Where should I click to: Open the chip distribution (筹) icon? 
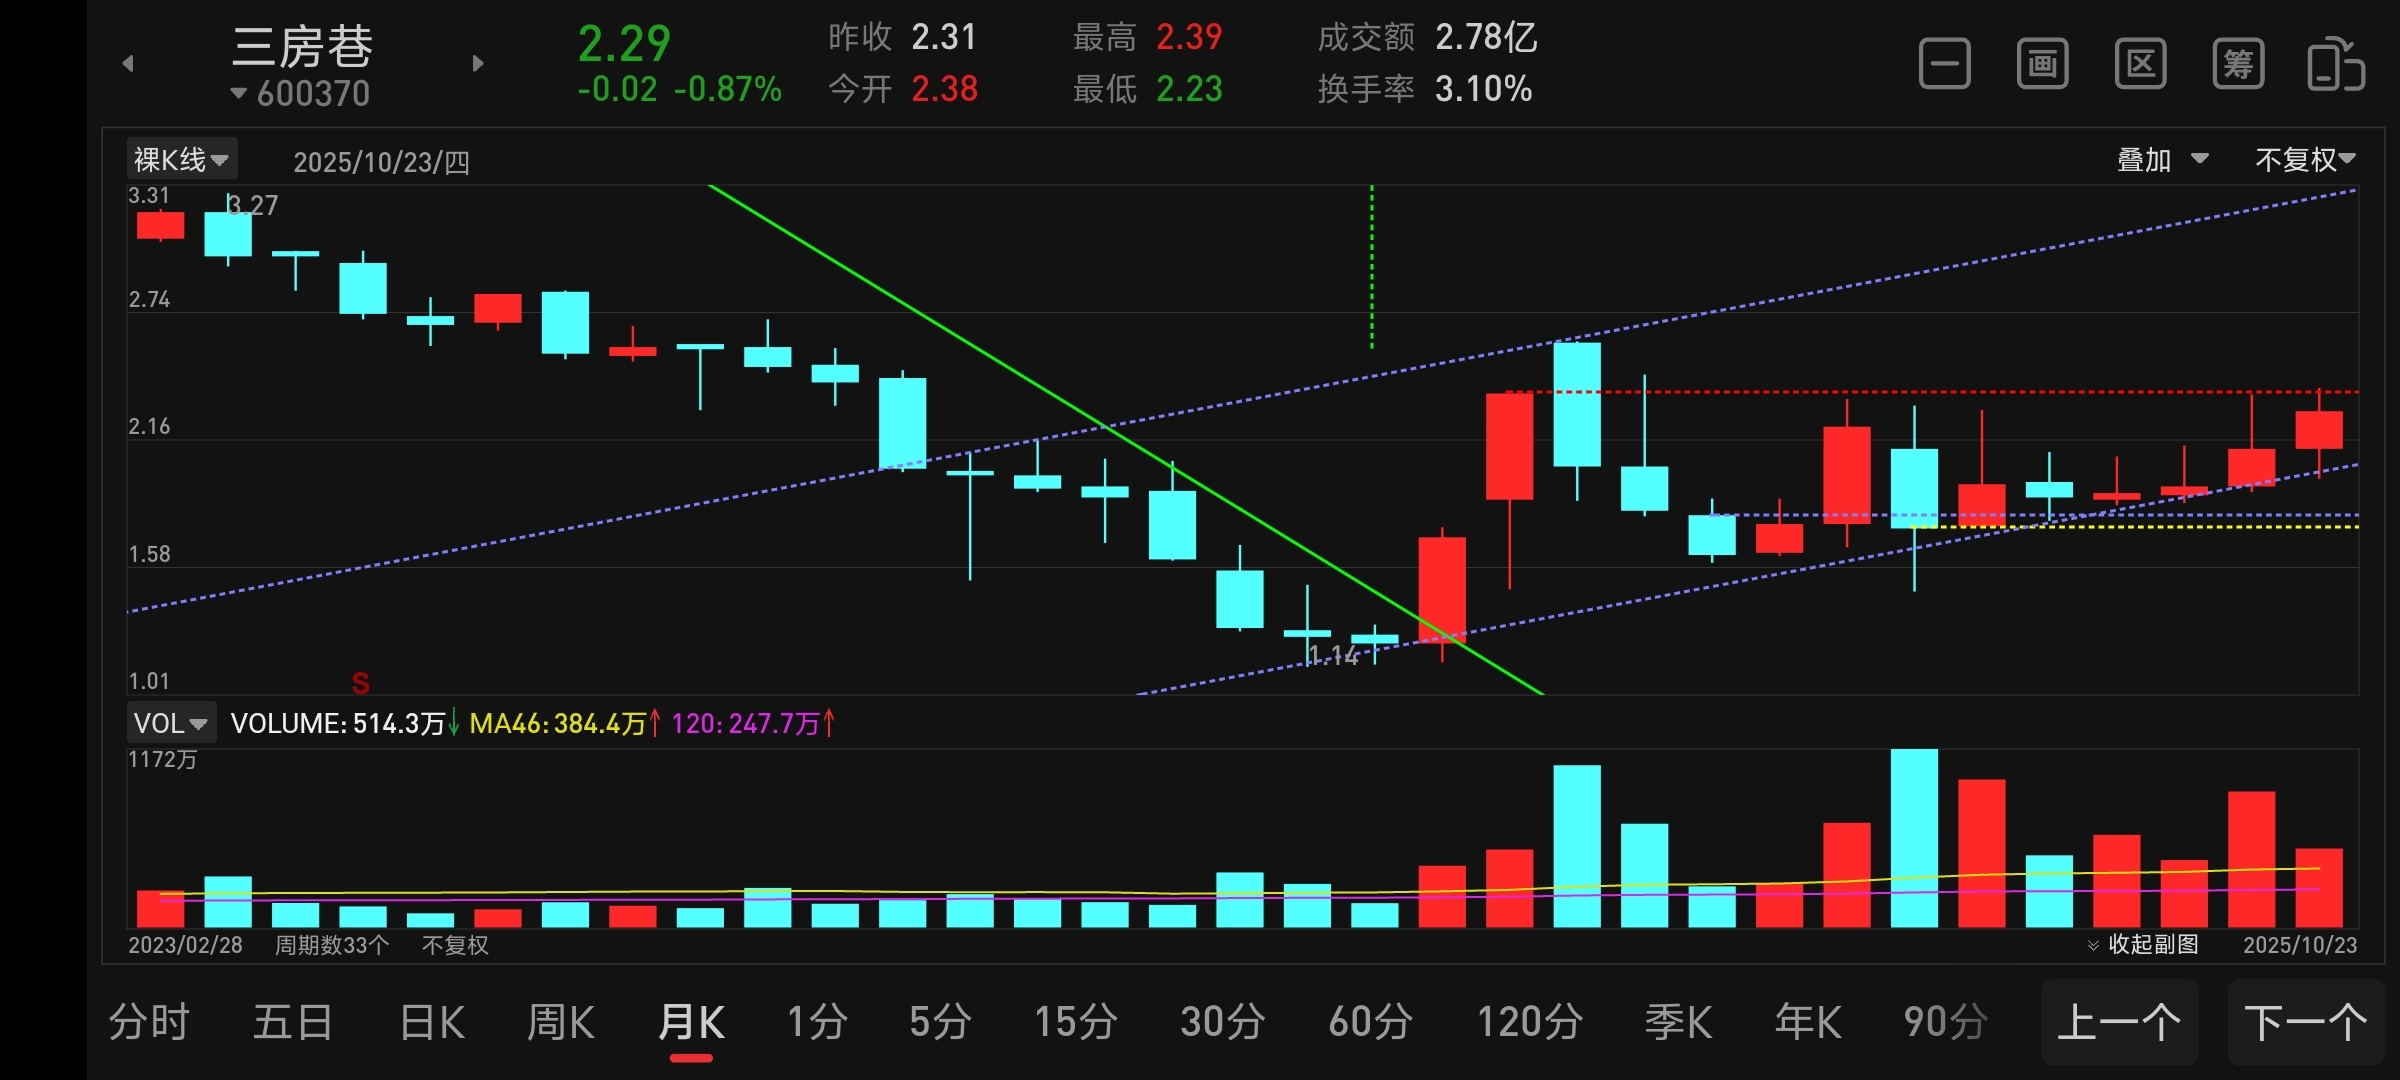(x=2238, y=65)
